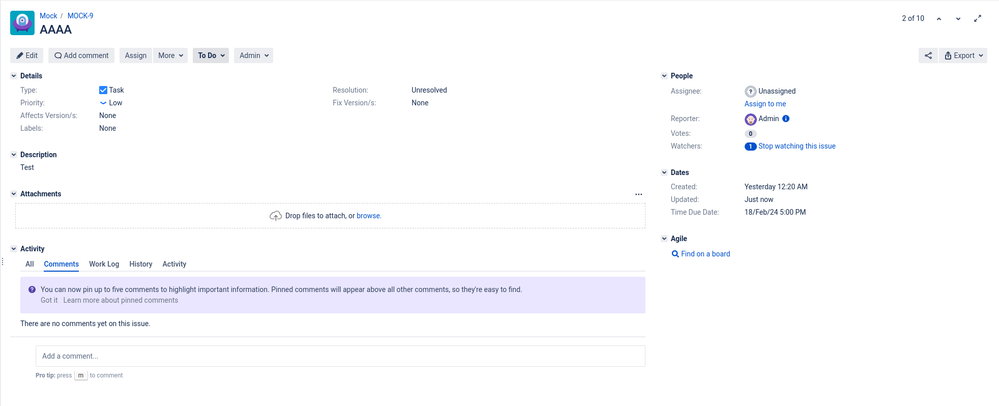Click the Add comment button

tap(82, 55)
